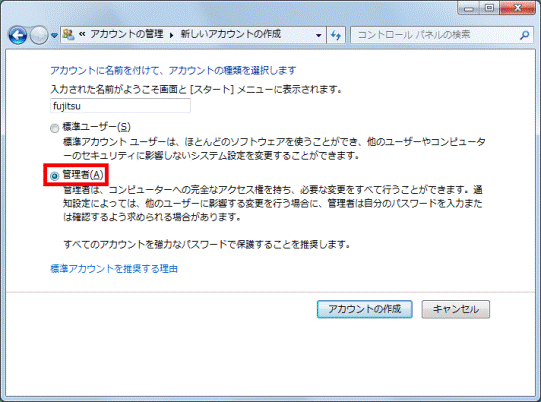
Task: Click the account name field containing fujitsu
Action: [x=120, y=106]
